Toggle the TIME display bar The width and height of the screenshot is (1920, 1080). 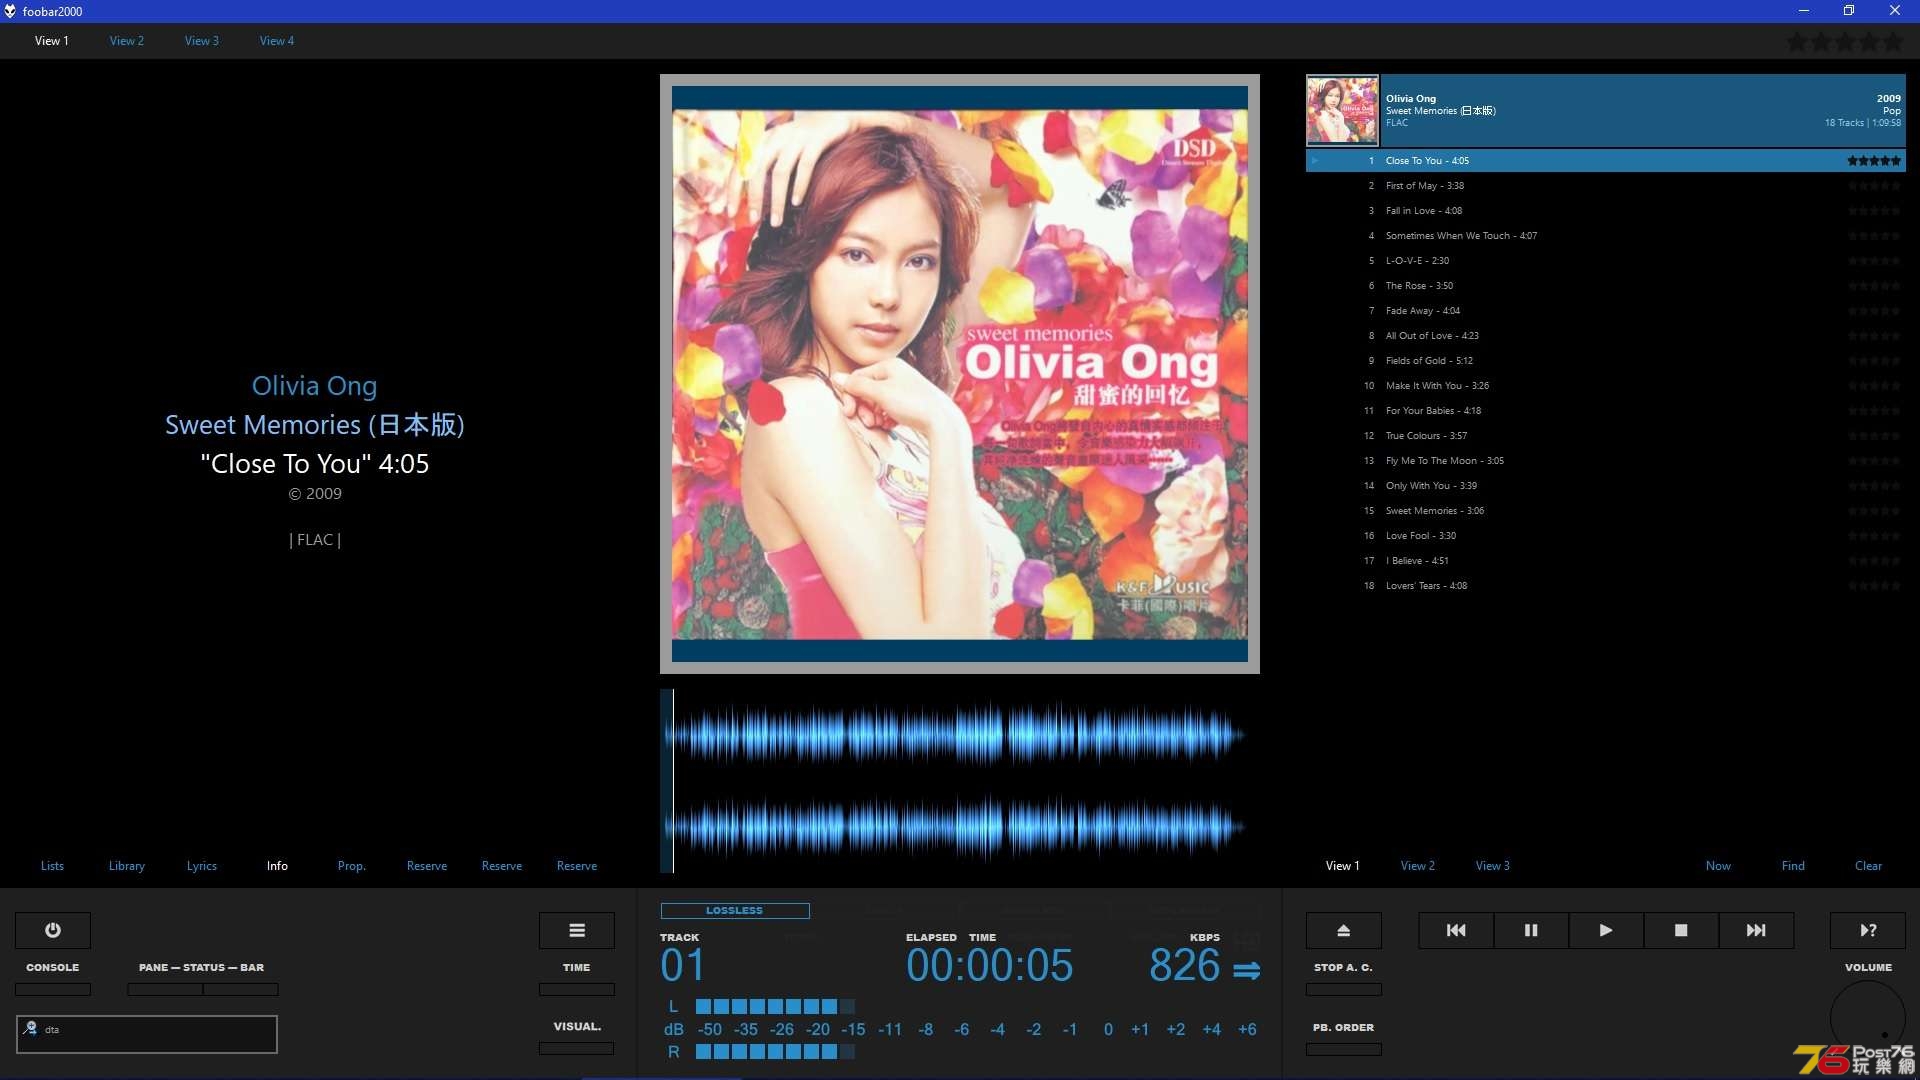click(x=577, y=989)
